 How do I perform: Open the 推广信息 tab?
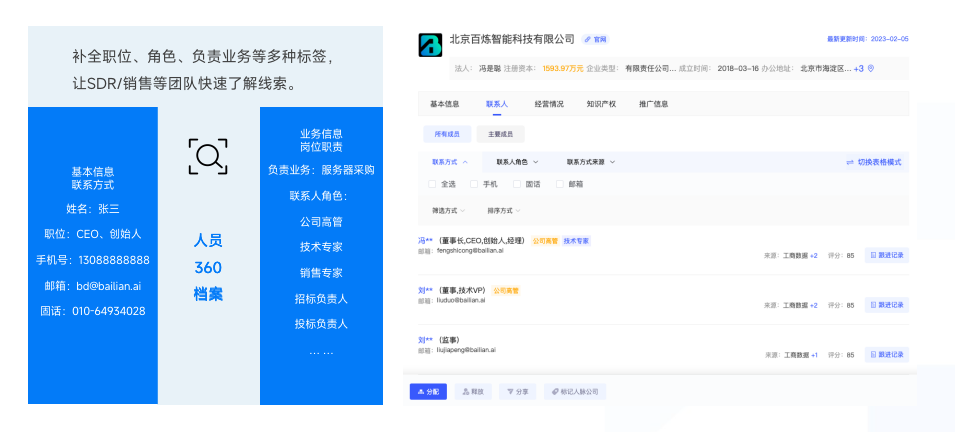[x=654, y=104]
